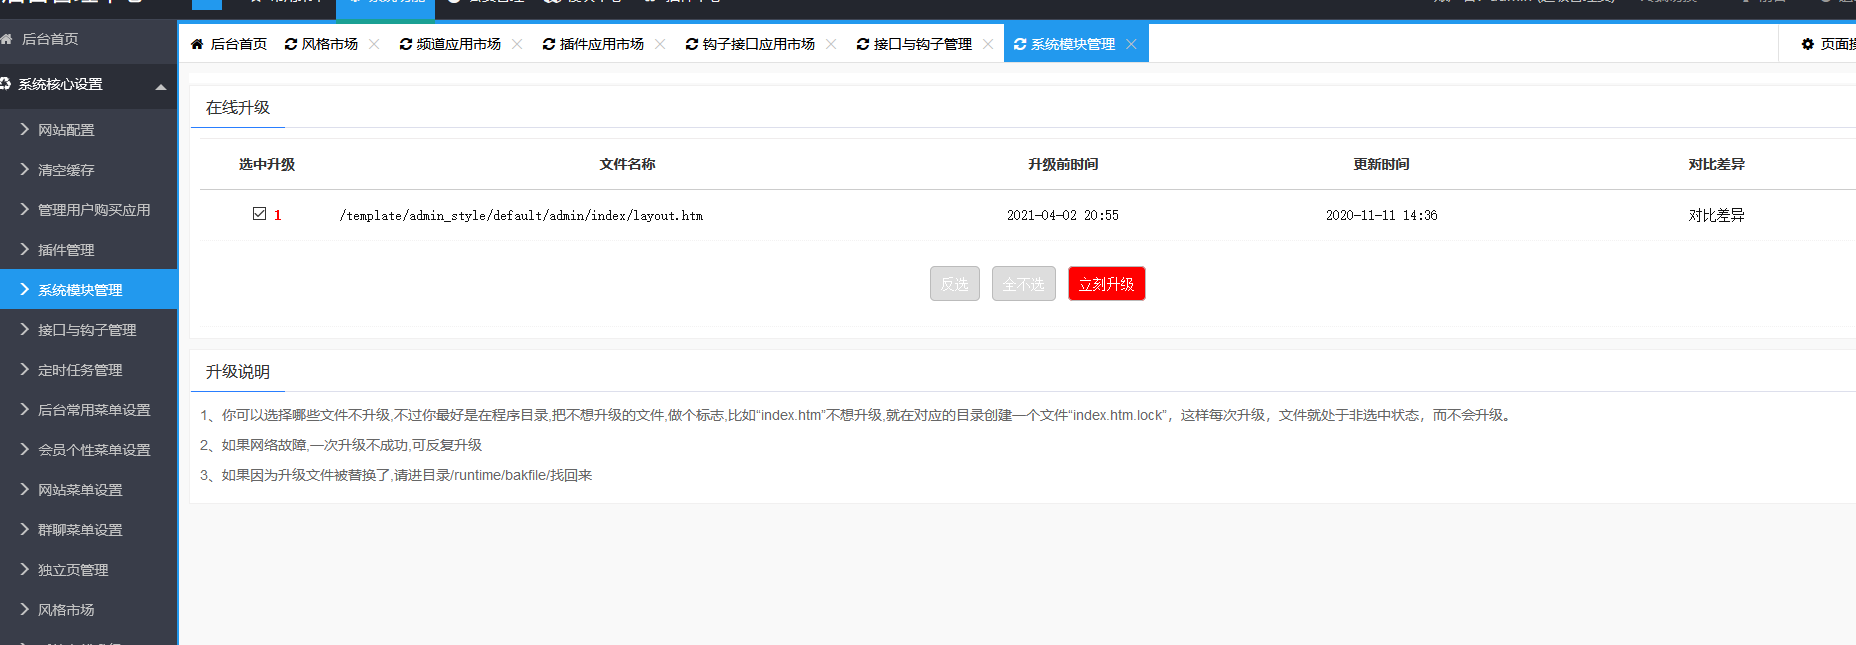Viewport: 1856px width, 645px height.
Task: Click 反选 to invert selection
Action: point(954,284)
